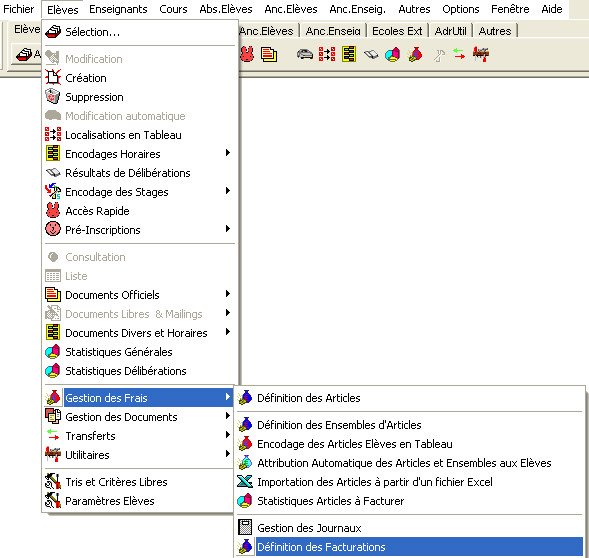Switch to the AdrUtil tab

[450, 31]
